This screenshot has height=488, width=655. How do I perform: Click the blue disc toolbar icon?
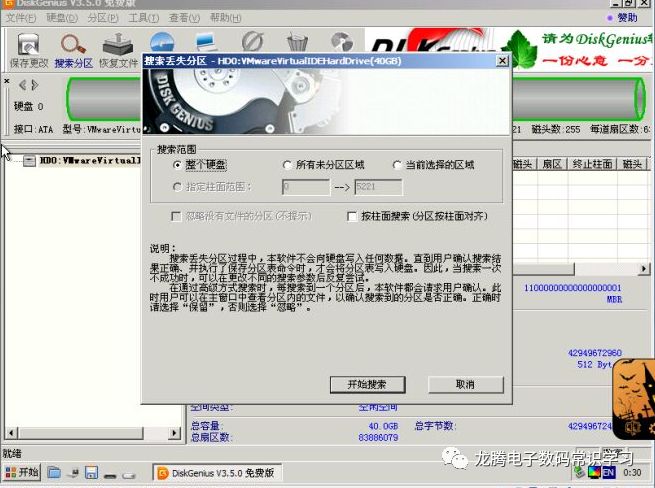click(162, 42)
